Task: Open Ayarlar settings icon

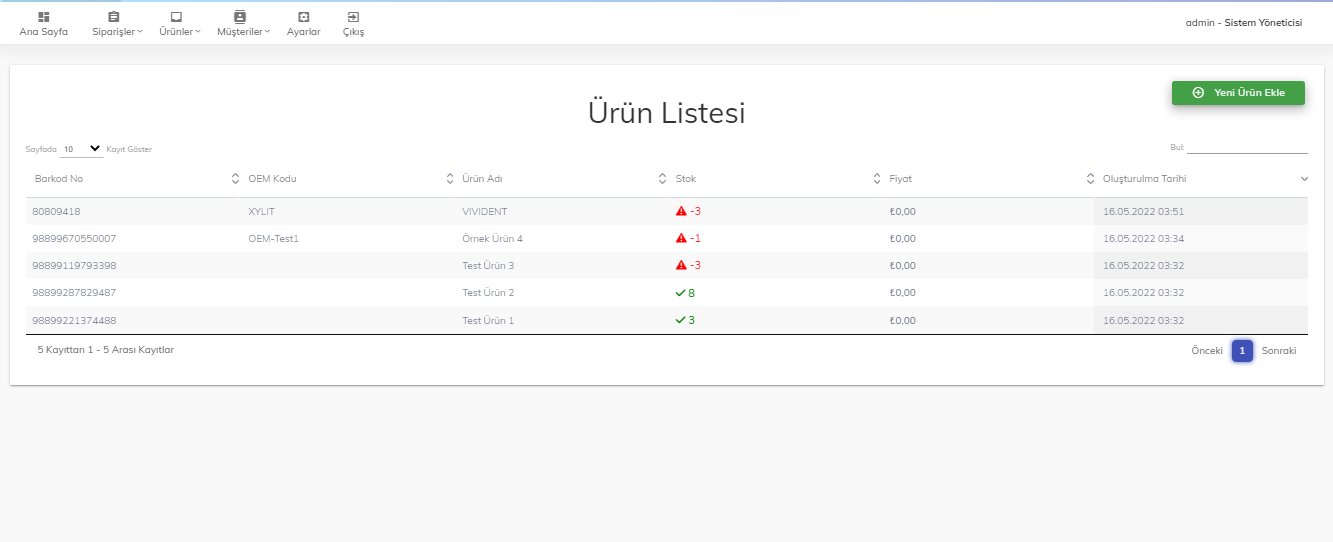Action: coord(303,17)
